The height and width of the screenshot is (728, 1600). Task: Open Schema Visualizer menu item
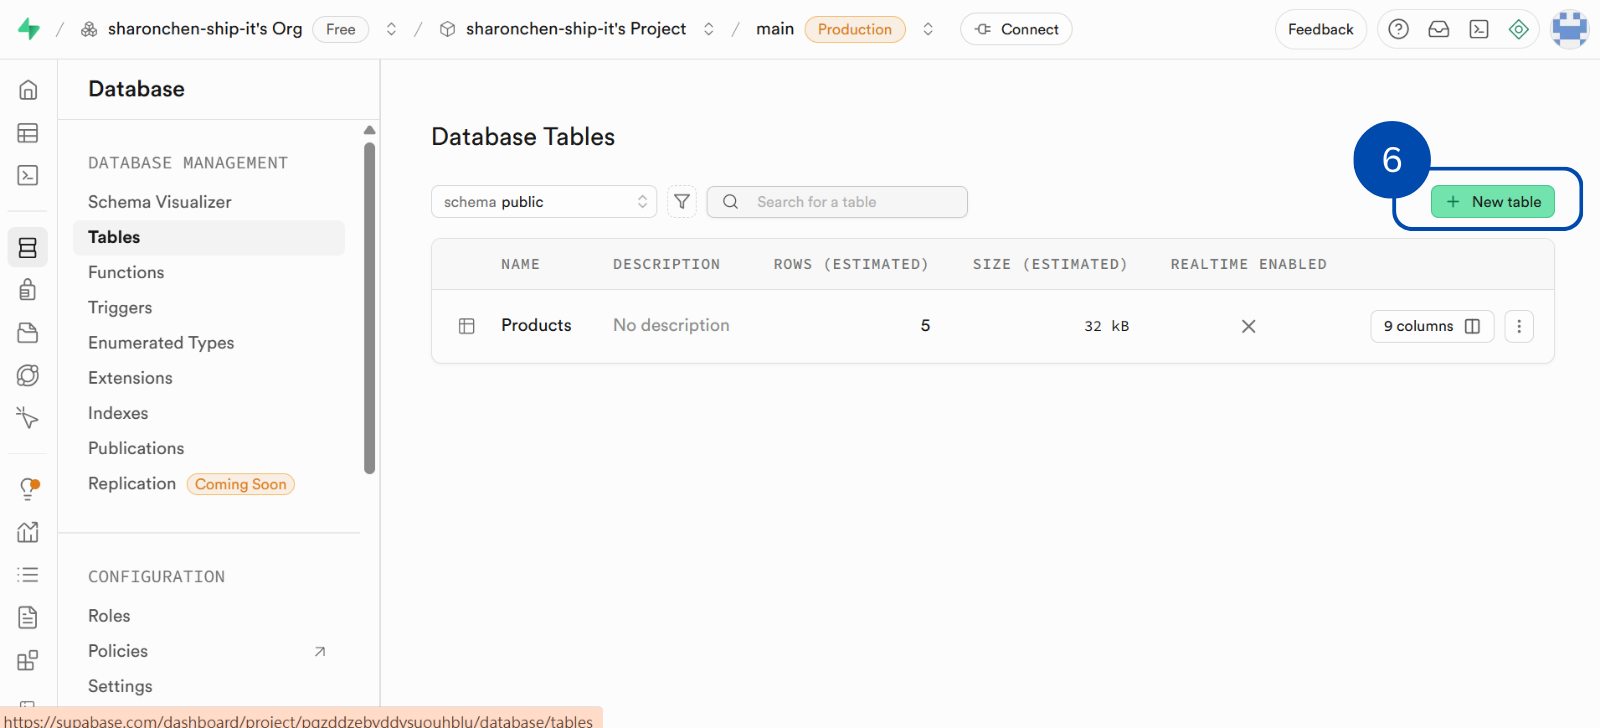(160, 202)
